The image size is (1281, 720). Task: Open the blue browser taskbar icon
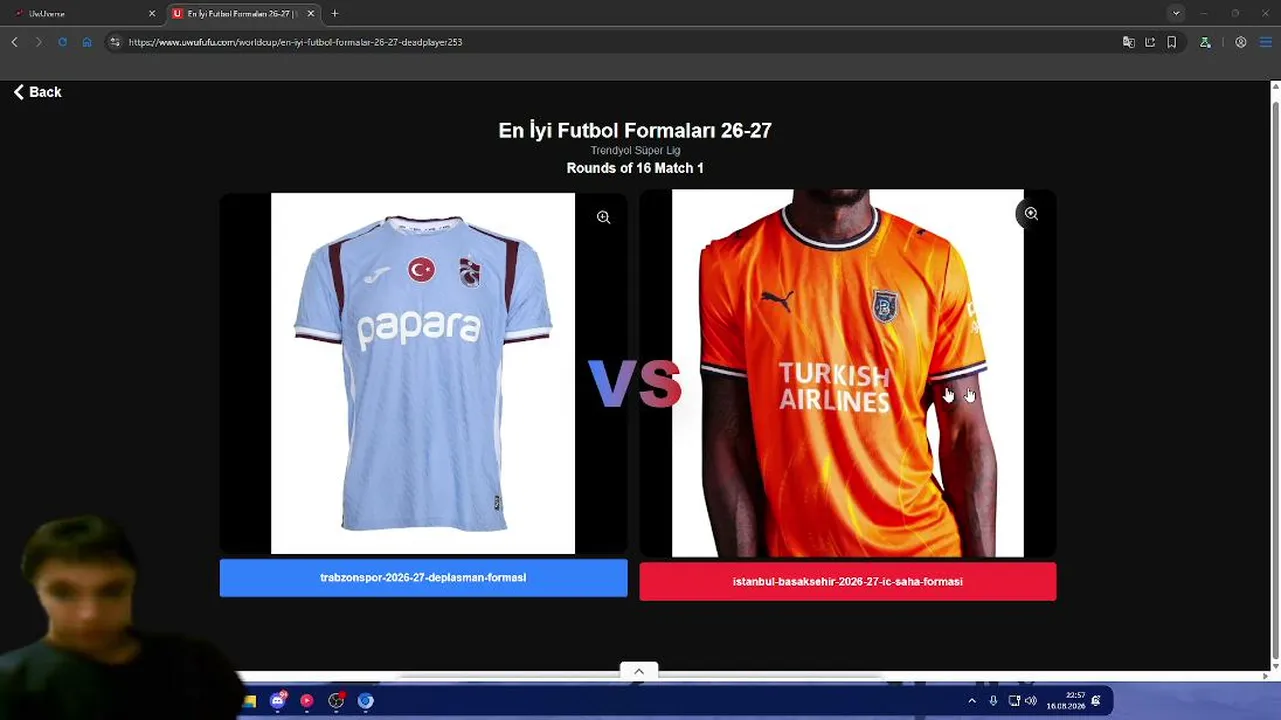[x=366, y=701]
